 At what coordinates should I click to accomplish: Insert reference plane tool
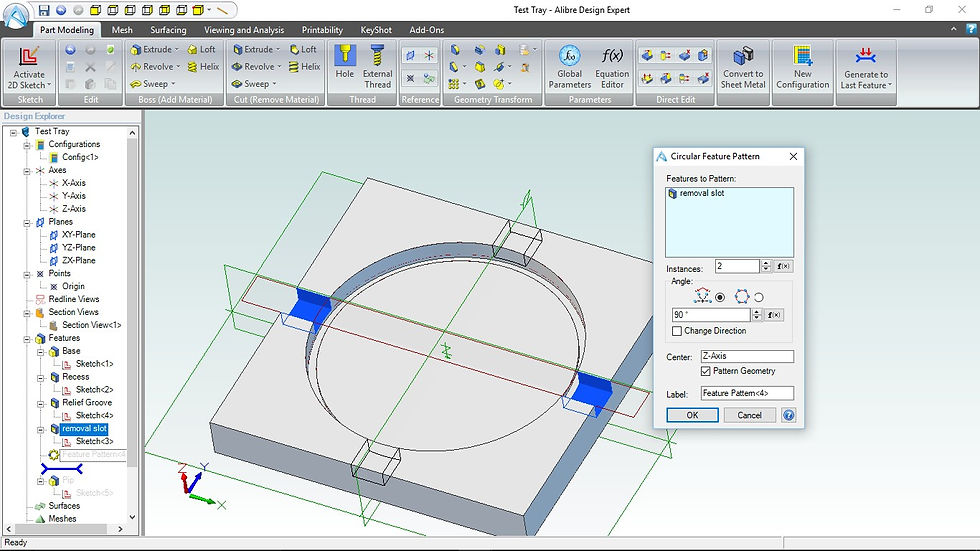(410, 56)
